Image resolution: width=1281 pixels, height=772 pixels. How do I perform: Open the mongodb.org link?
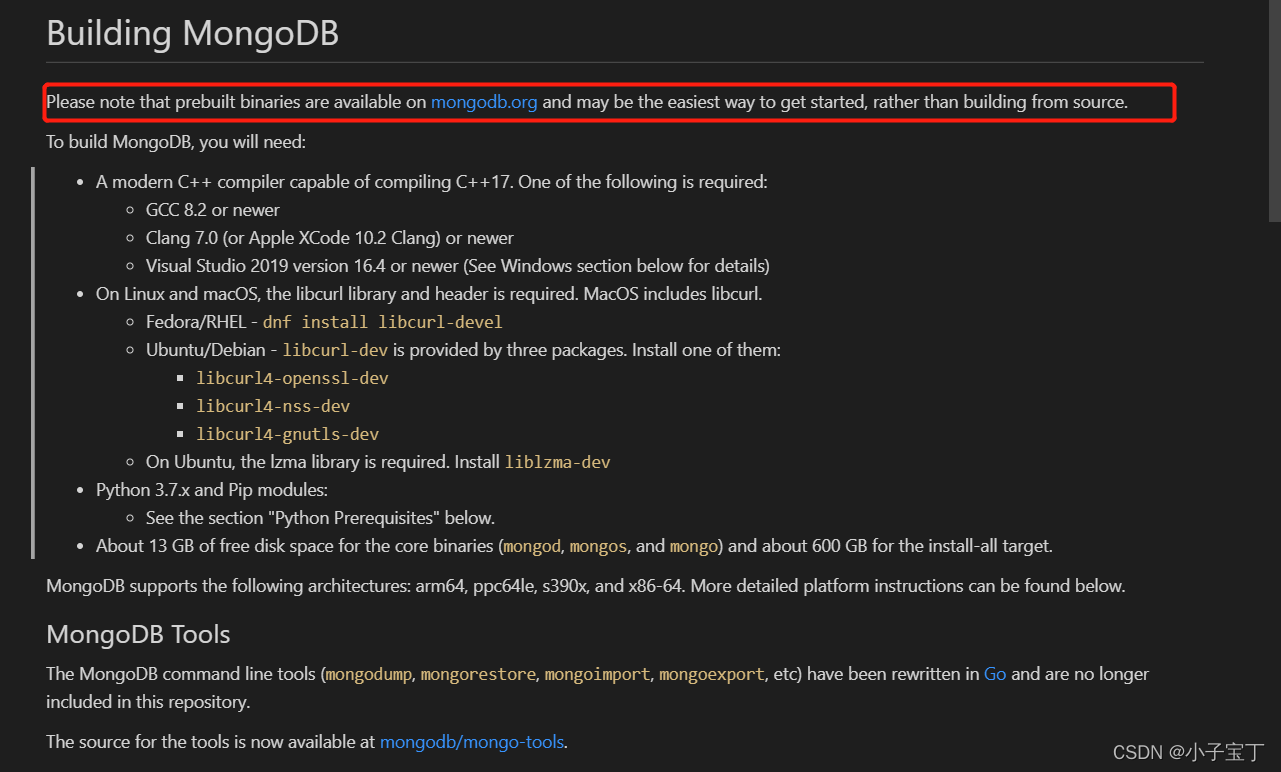point(484,102)
